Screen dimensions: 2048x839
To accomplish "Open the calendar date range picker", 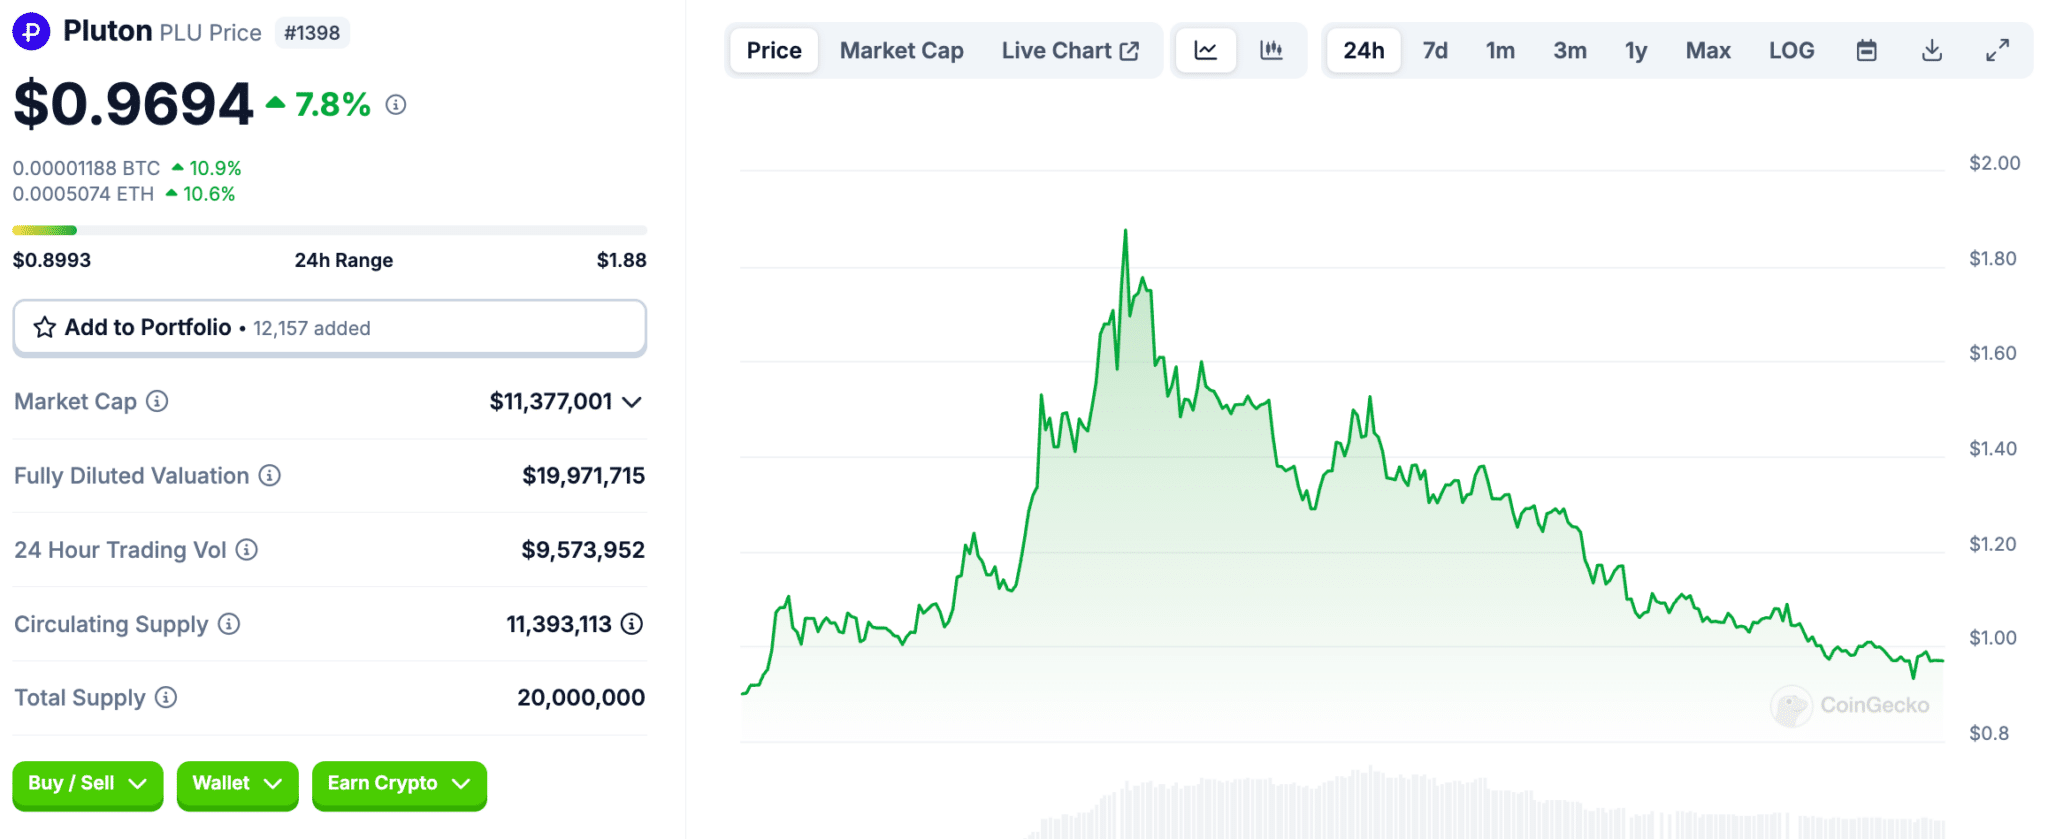I will point(1866,50).
